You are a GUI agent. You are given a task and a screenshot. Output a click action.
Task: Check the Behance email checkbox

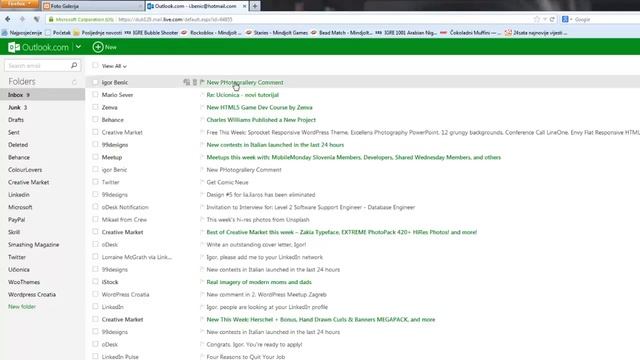(x=95, y=119)
